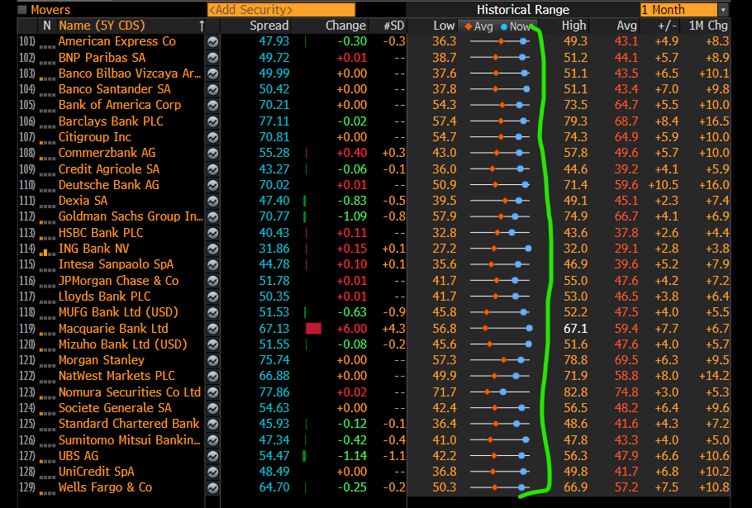Click the chart icon for BNP Paribas SA
The height and width of the screenshot is (508, 752).
[x=212, y=58]
